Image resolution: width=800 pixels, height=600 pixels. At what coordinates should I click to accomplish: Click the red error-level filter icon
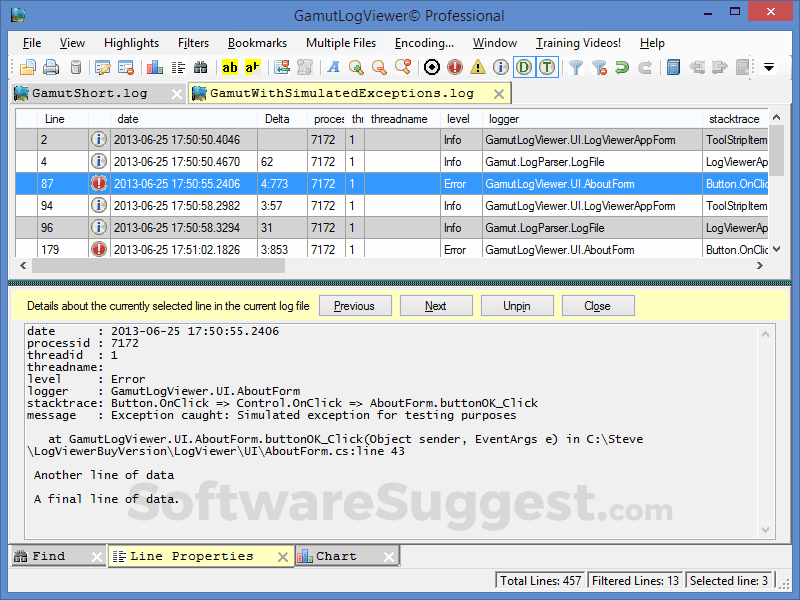point(452,67)
